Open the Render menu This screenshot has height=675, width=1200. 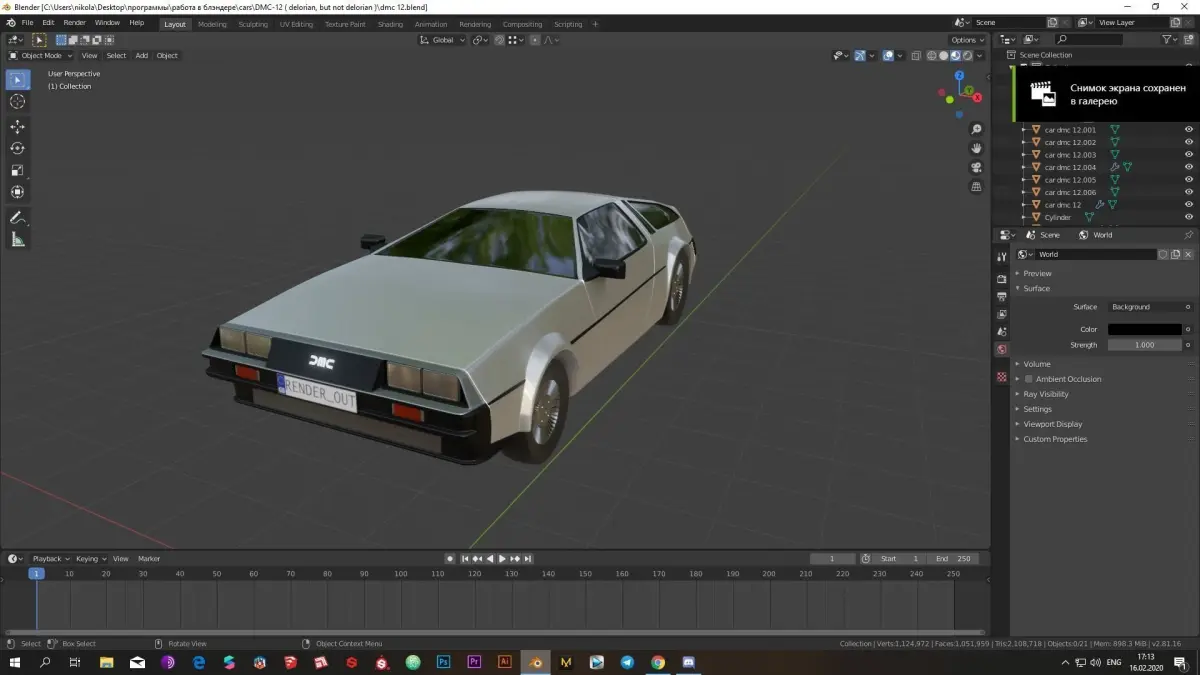pos(74,22)
